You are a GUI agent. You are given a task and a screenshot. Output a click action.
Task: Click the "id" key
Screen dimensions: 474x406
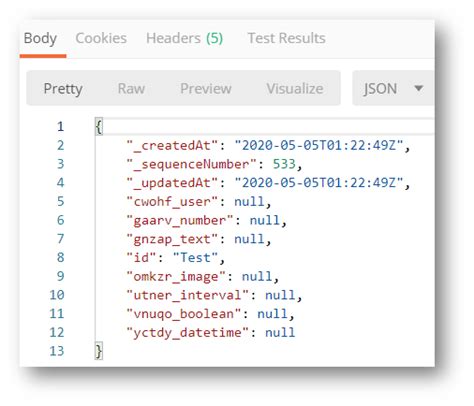pos(141,257)
